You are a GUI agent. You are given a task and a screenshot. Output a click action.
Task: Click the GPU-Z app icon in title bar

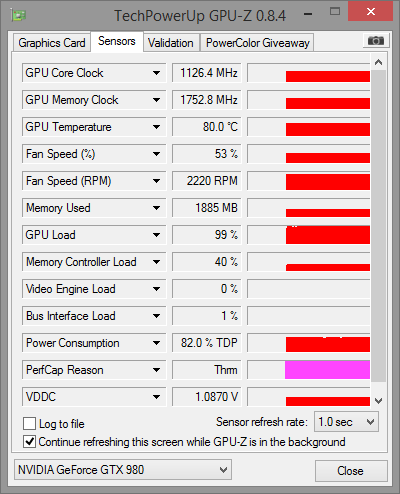(x=18, y=15)
